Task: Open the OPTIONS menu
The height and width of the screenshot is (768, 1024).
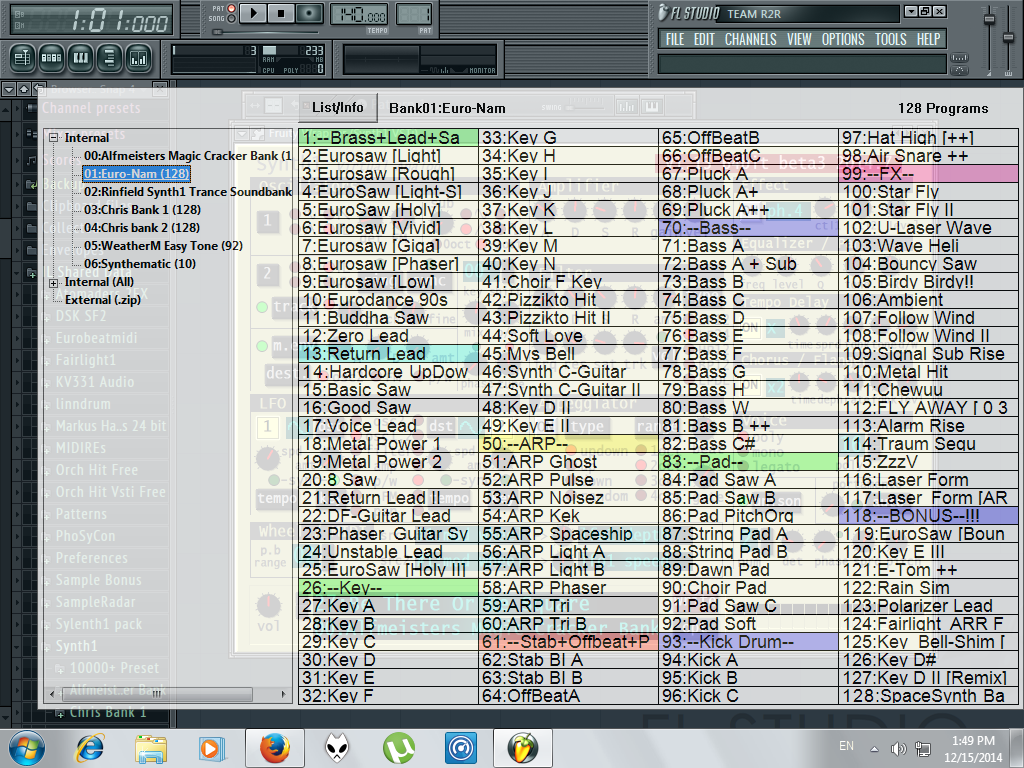Action: 842,39
